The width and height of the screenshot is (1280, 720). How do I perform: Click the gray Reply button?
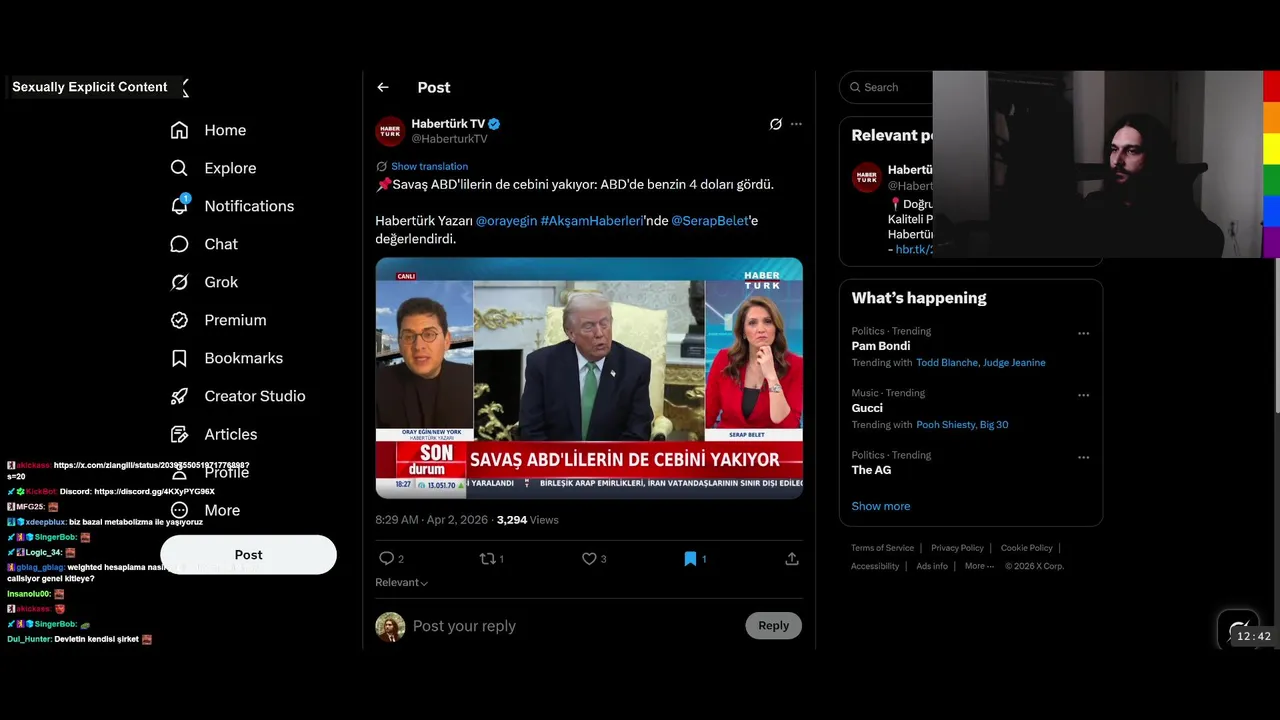pos(773,626)
